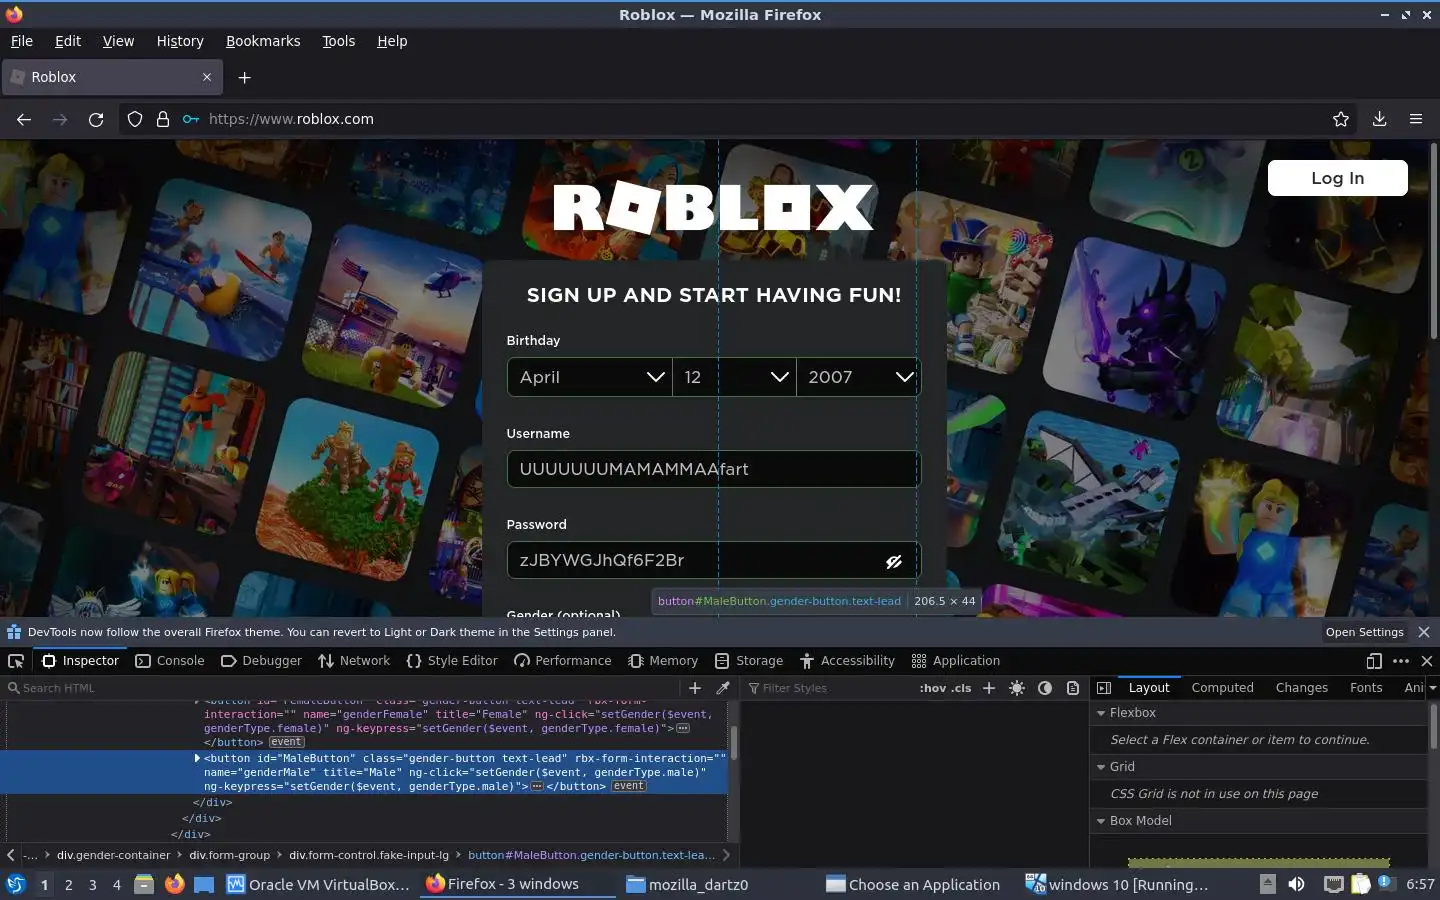The image size is (1440, 900).
Task: Click the event badge on FemaleButton
Action: point(286,742)
